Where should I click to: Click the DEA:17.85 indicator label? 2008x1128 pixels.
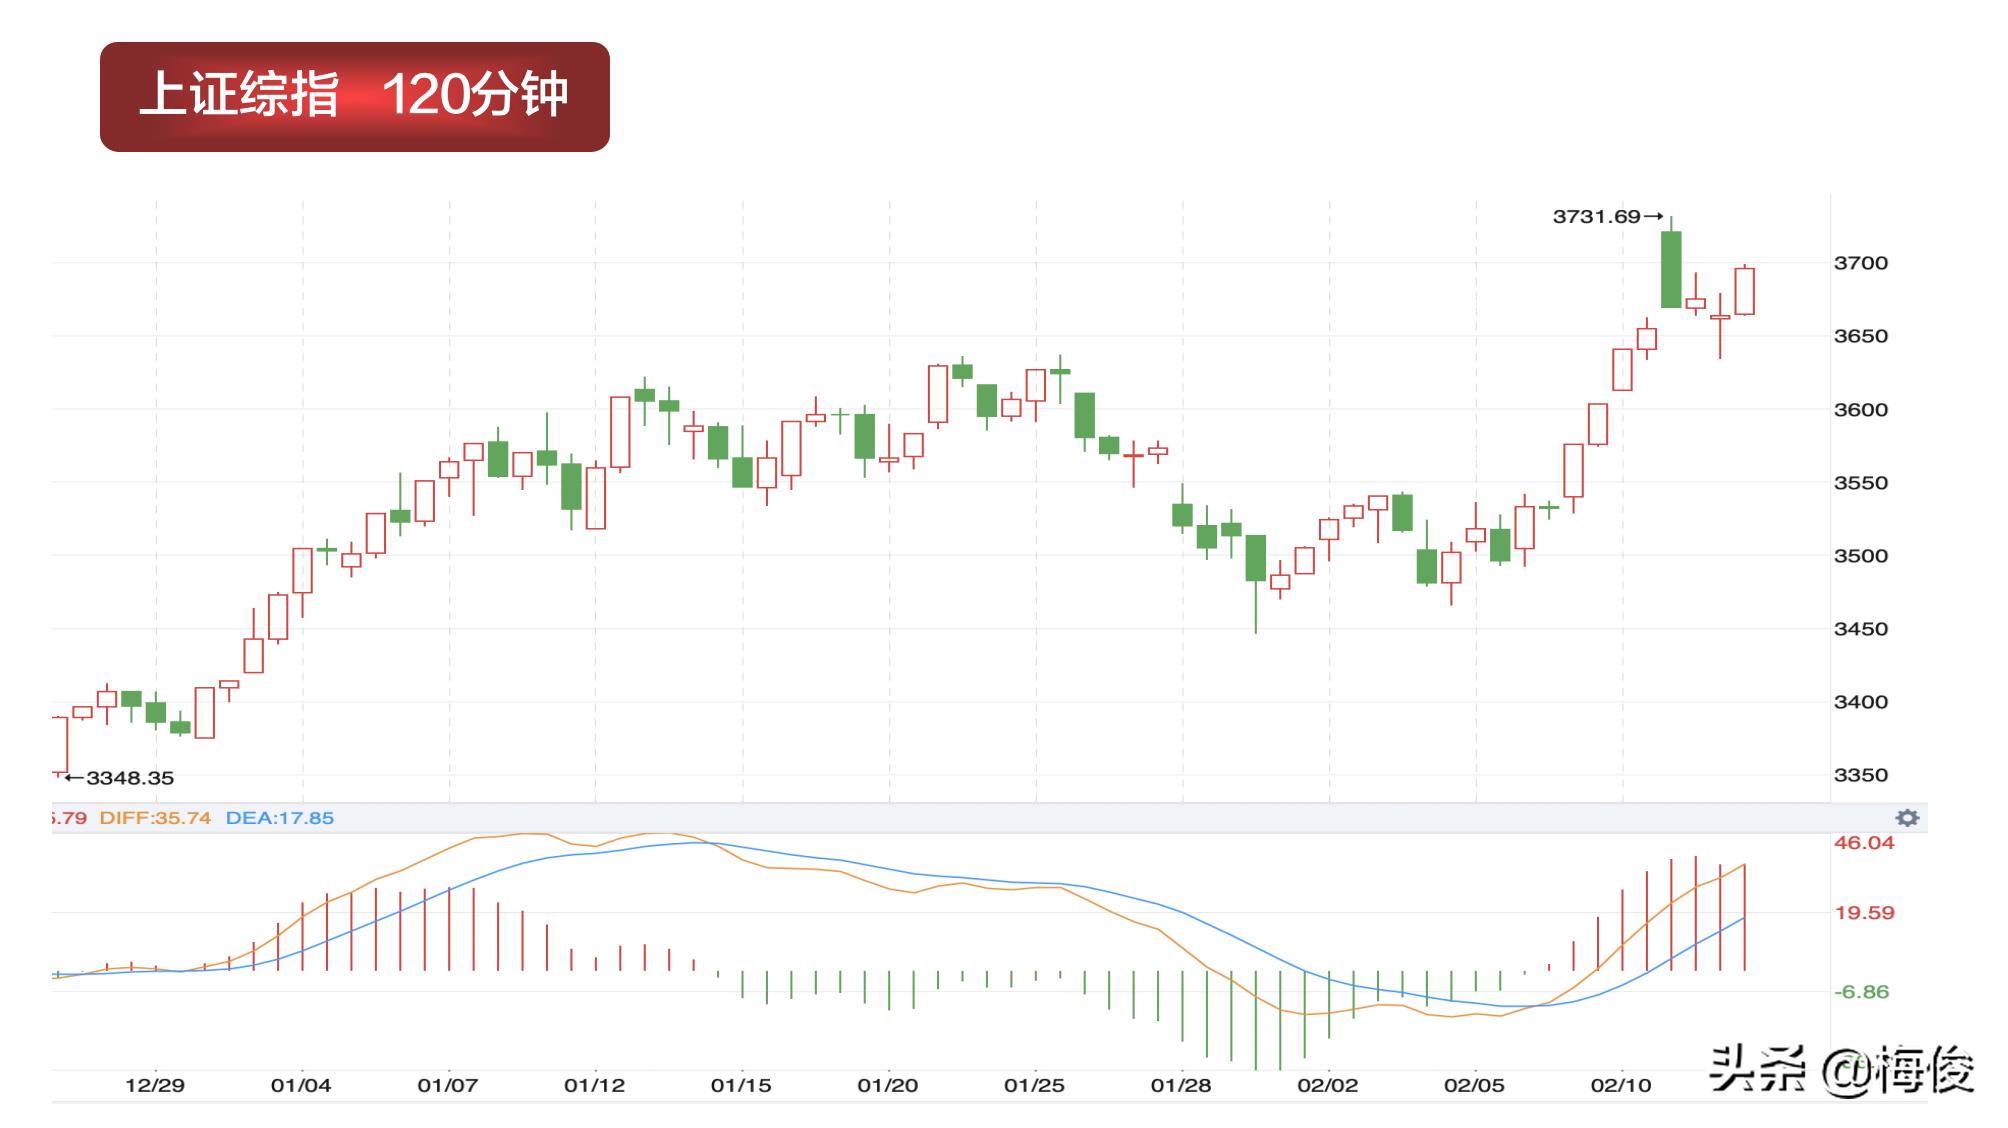[x=279, y=818]
